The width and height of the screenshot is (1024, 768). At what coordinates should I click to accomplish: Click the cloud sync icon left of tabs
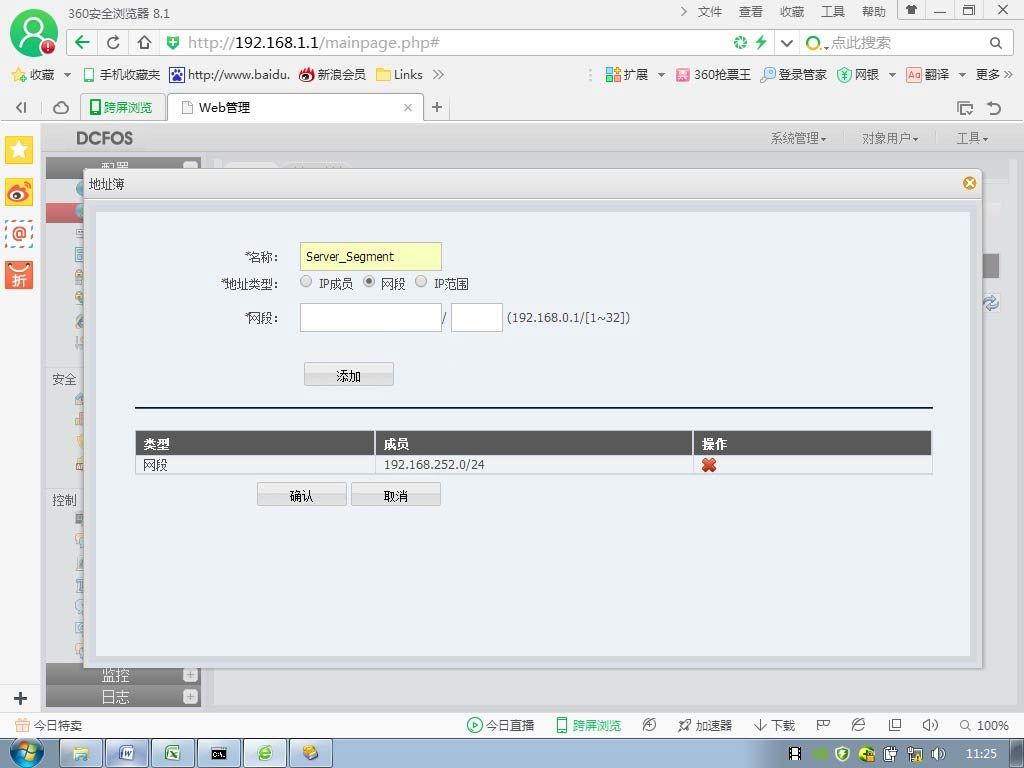pyautogui.click(x=61, y=108)
